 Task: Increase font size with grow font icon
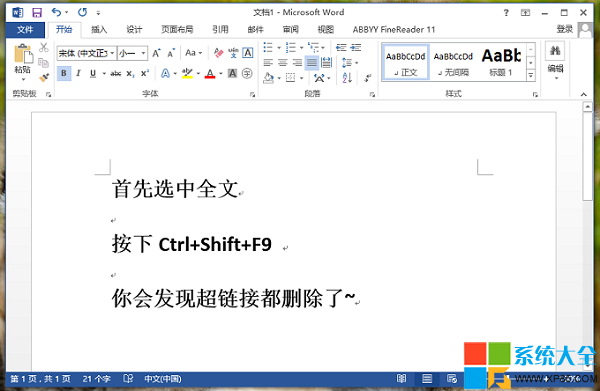click(x=156, y=53)
